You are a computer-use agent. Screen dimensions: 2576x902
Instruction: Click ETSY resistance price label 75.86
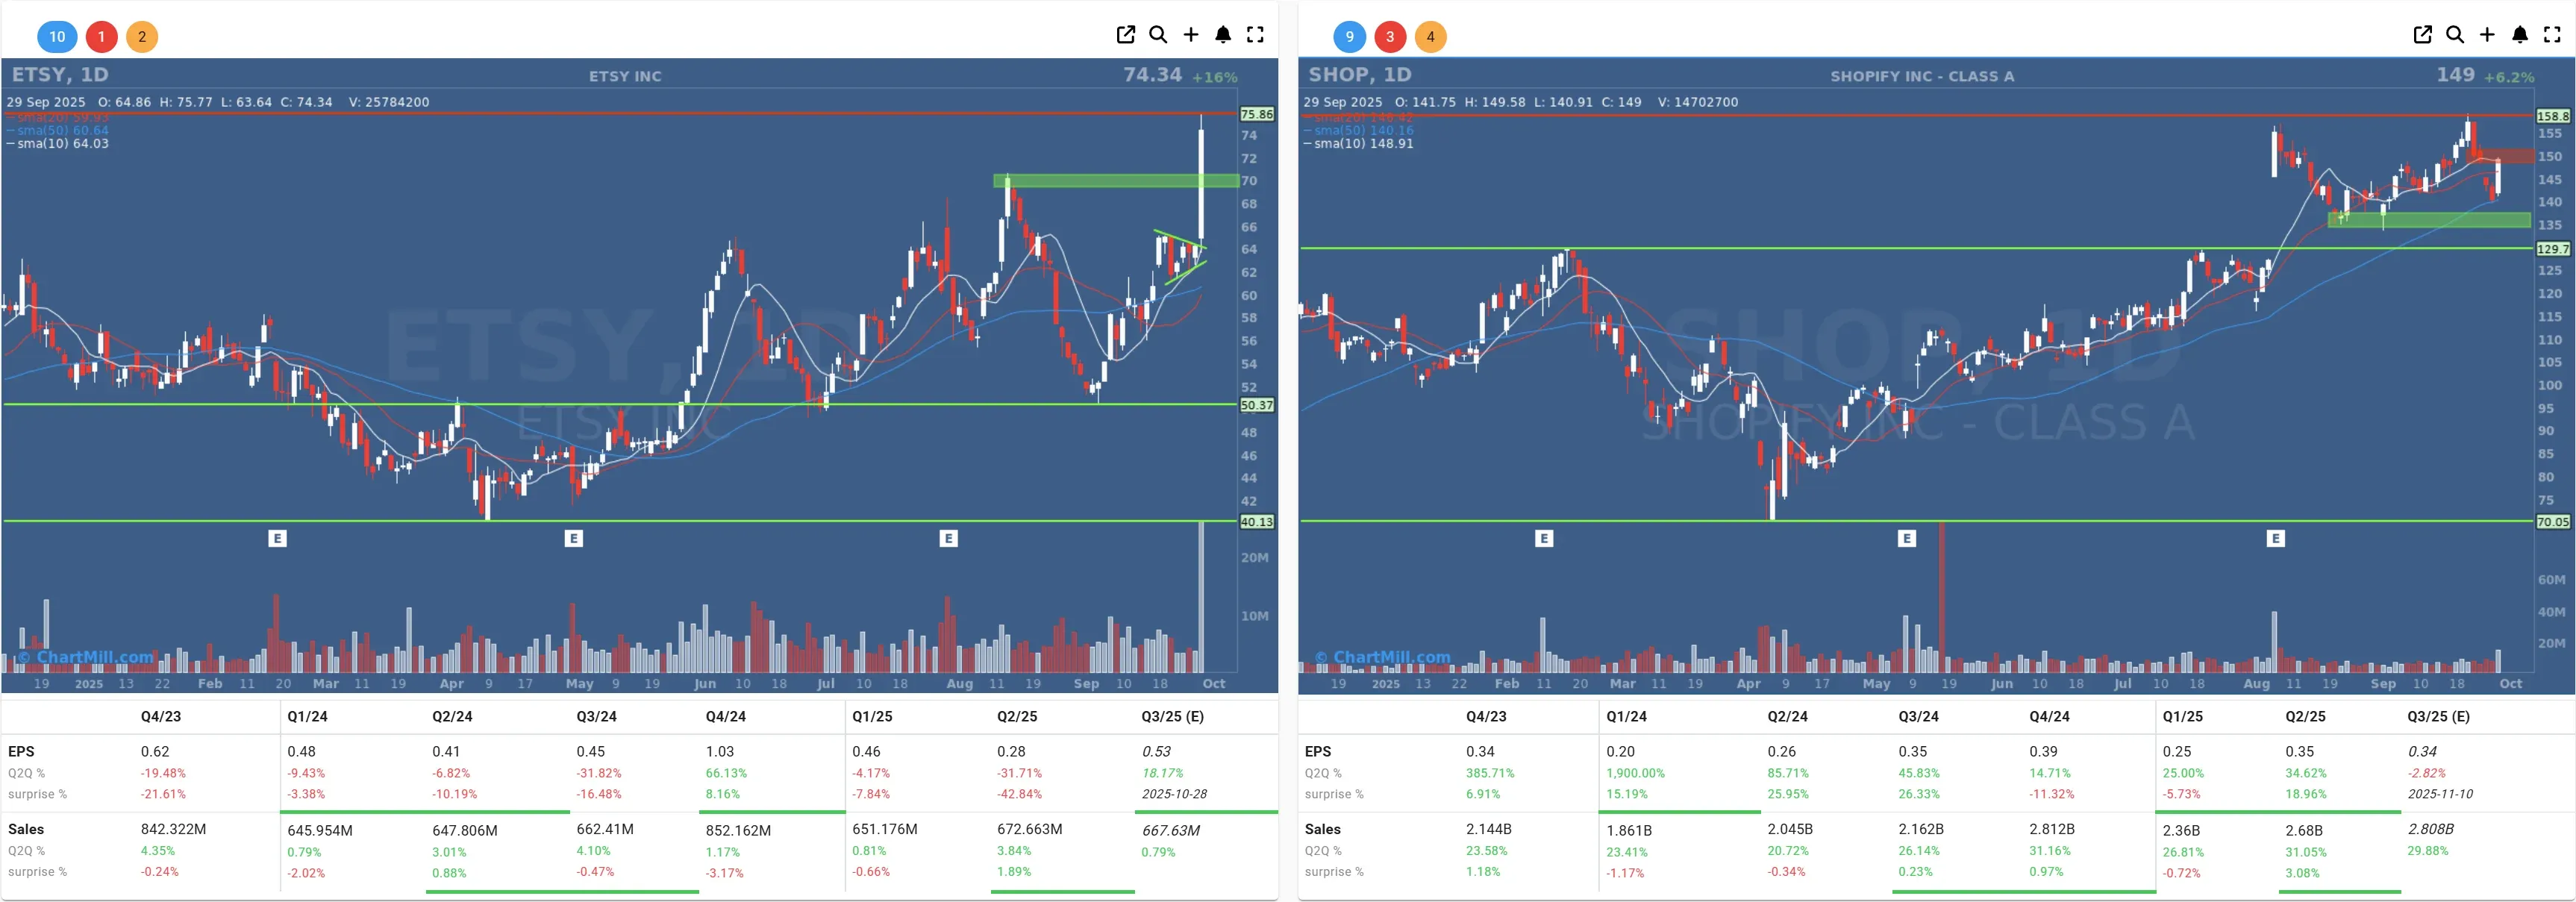tap(1257, 114)
